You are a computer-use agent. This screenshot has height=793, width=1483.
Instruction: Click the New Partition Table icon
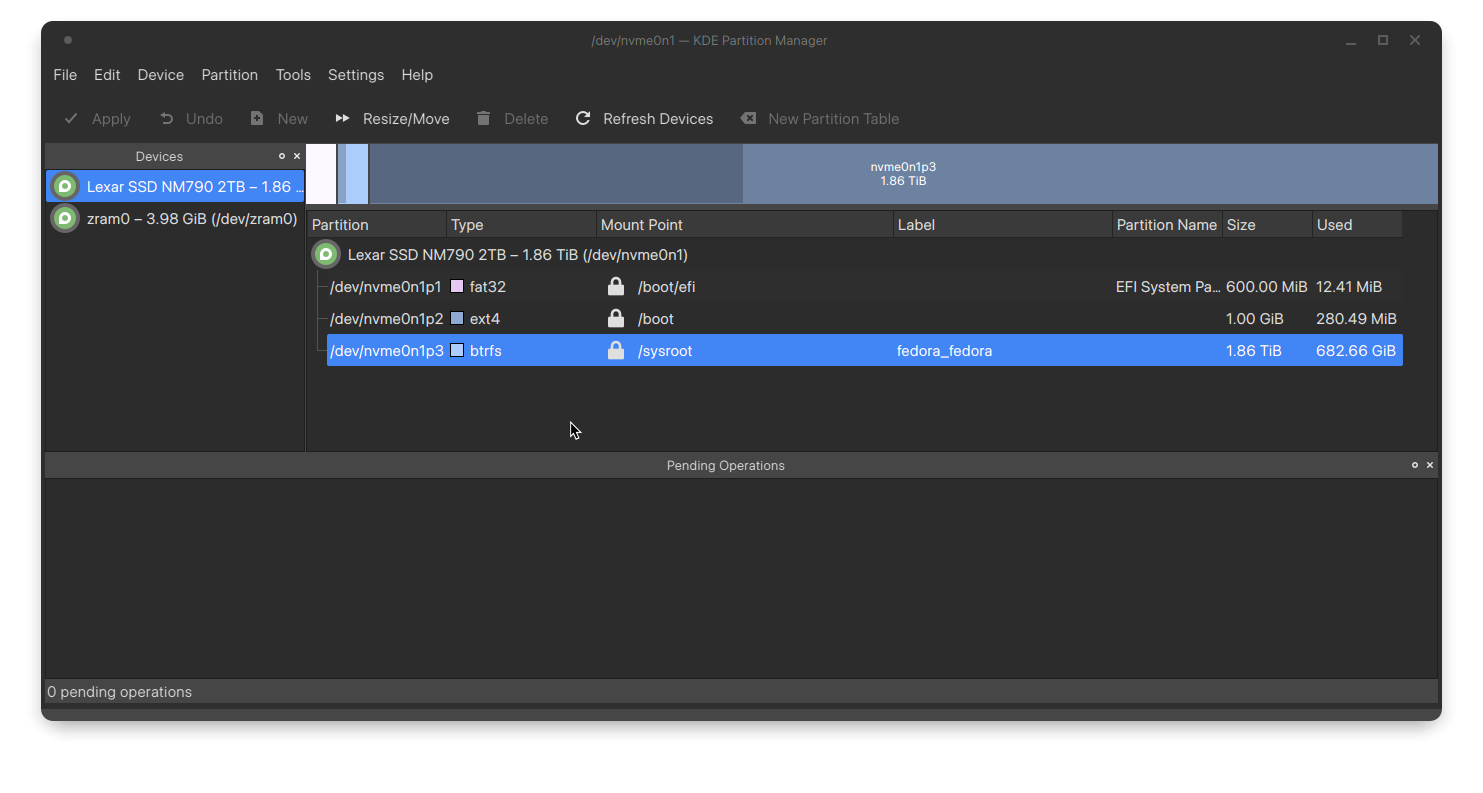click(748, 119)
